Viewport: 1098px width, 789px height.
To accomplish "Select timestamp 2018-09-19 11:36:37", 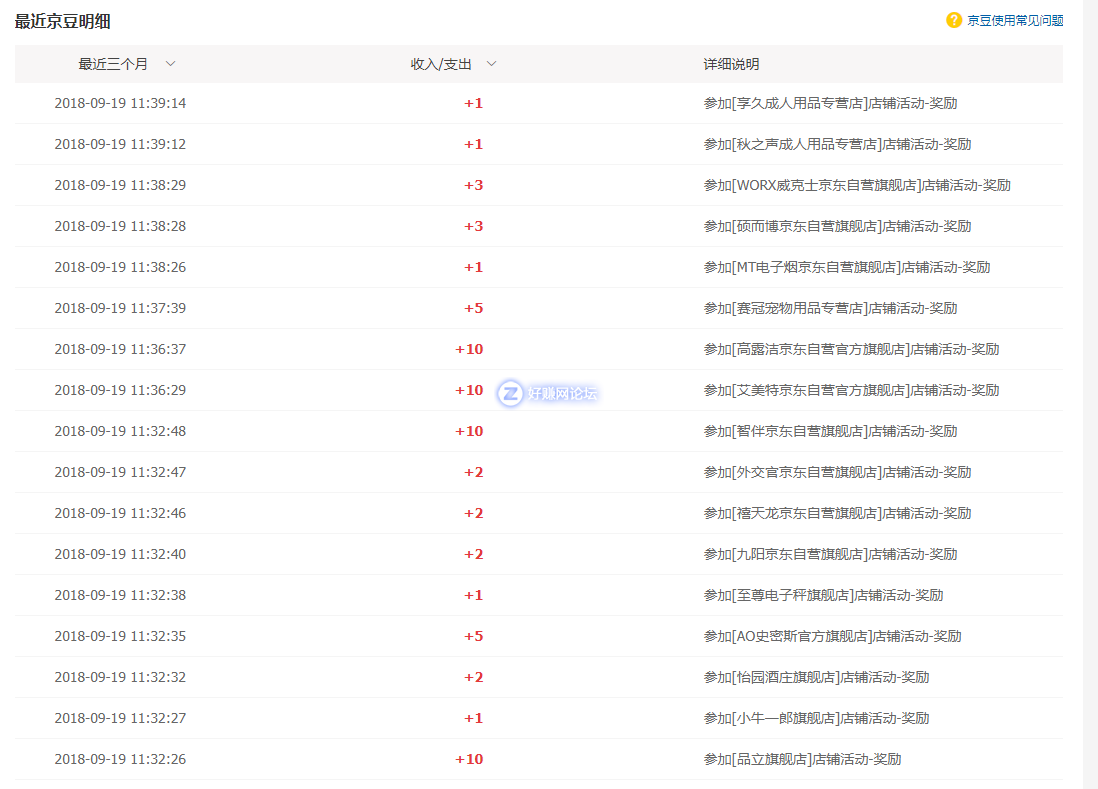I will [x=120, y=349].
